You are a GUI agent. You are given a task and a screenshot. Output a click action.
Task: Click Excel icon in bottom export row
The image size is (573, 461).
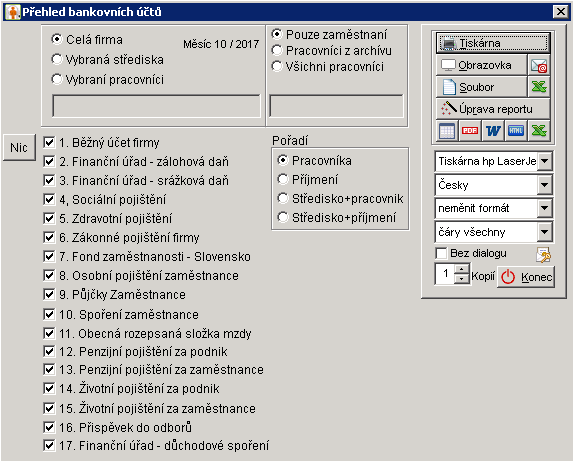[x=539, y=130]
